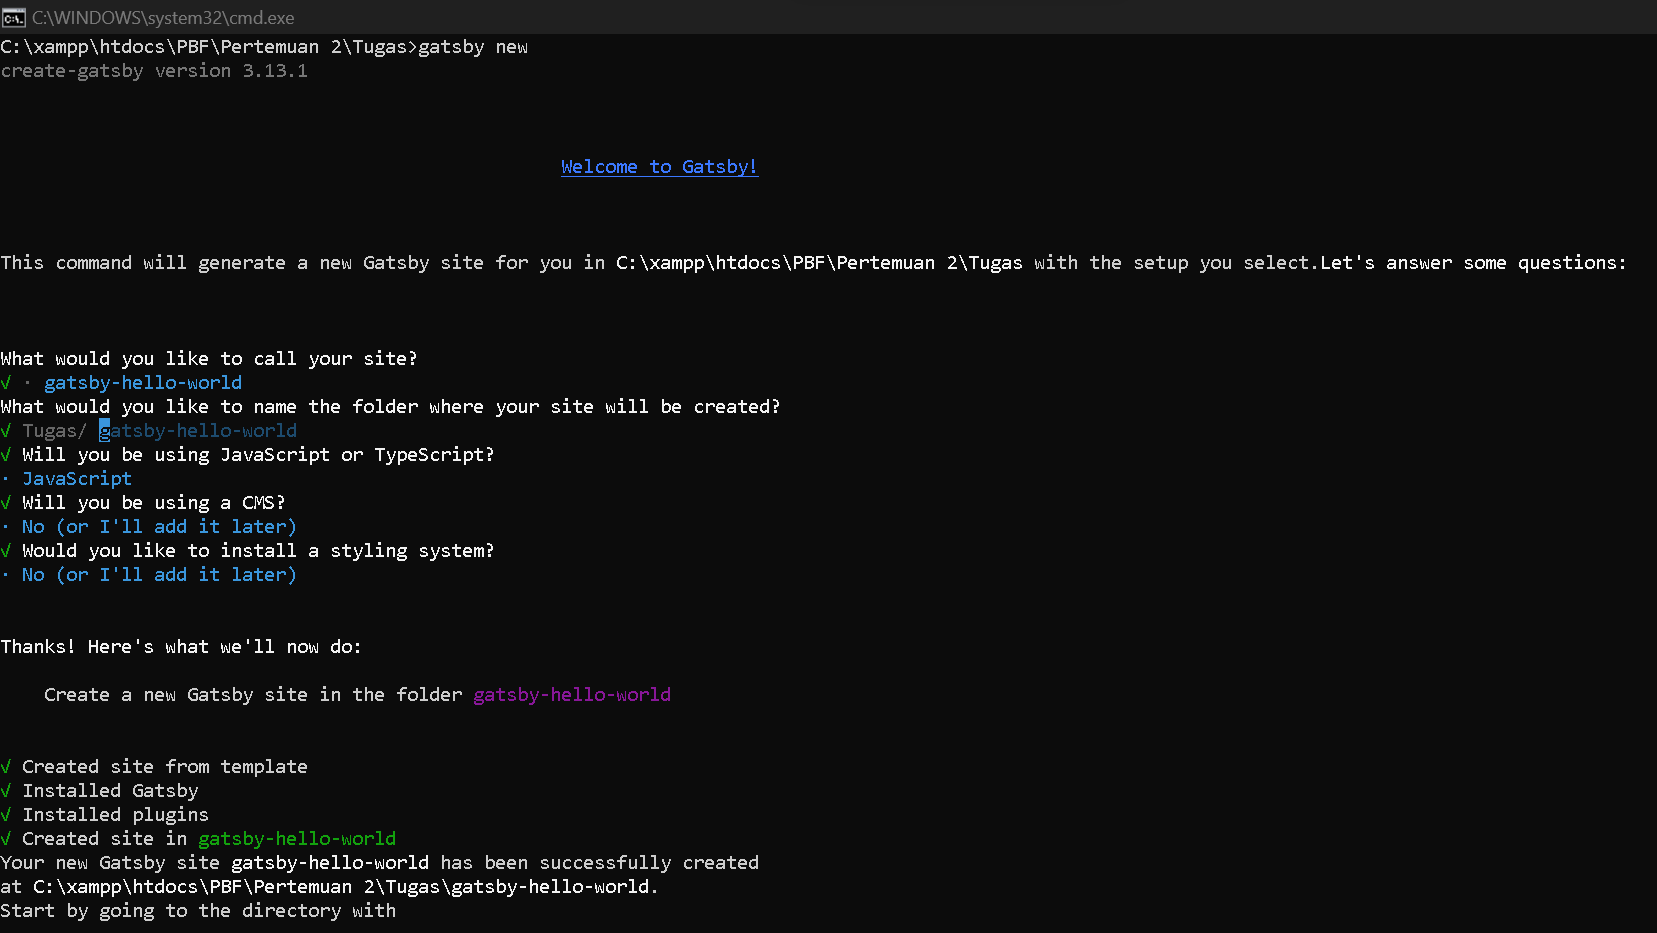The image size is (1657, 933).
Task: Click 'Will you be using a CMS?' question
Action: pos(154,503)
